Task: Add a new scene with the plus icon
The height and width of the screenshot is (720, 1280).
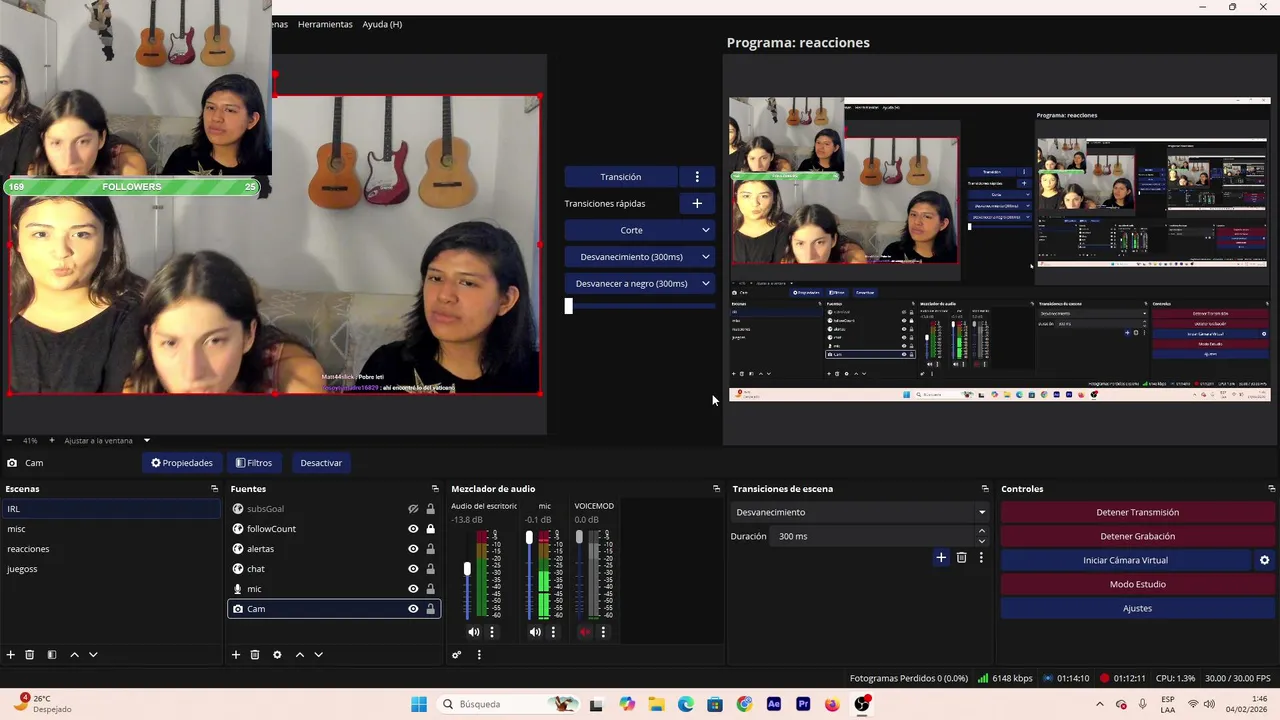Action: tap(11, 655)
